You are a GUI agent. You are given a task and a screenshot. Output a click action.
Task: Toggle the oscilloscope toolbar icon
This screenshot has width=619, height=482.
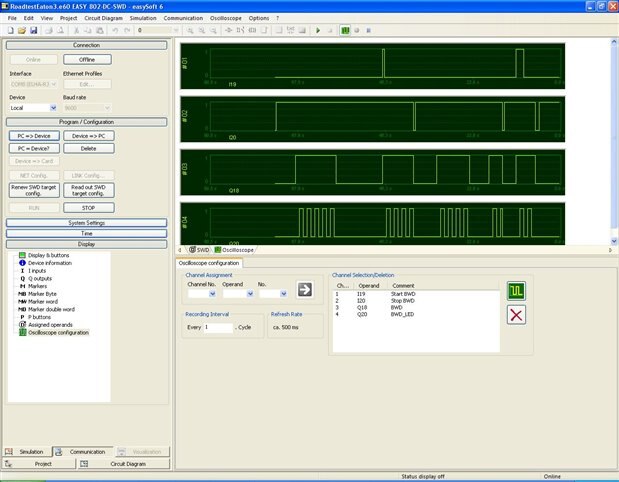(x=344, y=31)
